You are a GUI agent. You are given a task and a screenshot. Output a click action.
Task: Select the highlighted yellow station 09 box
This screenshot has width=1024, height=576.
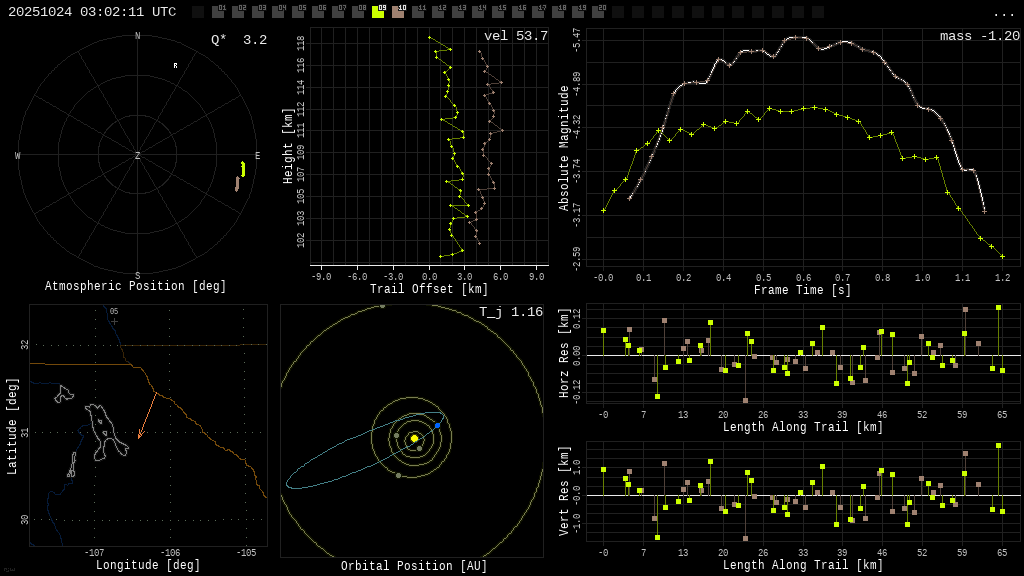[378, 12]
